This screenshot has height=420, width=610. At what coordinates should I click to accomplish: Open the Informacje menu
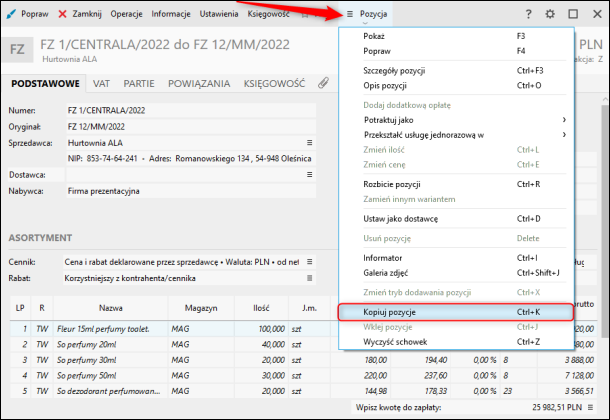click(171, 14)
